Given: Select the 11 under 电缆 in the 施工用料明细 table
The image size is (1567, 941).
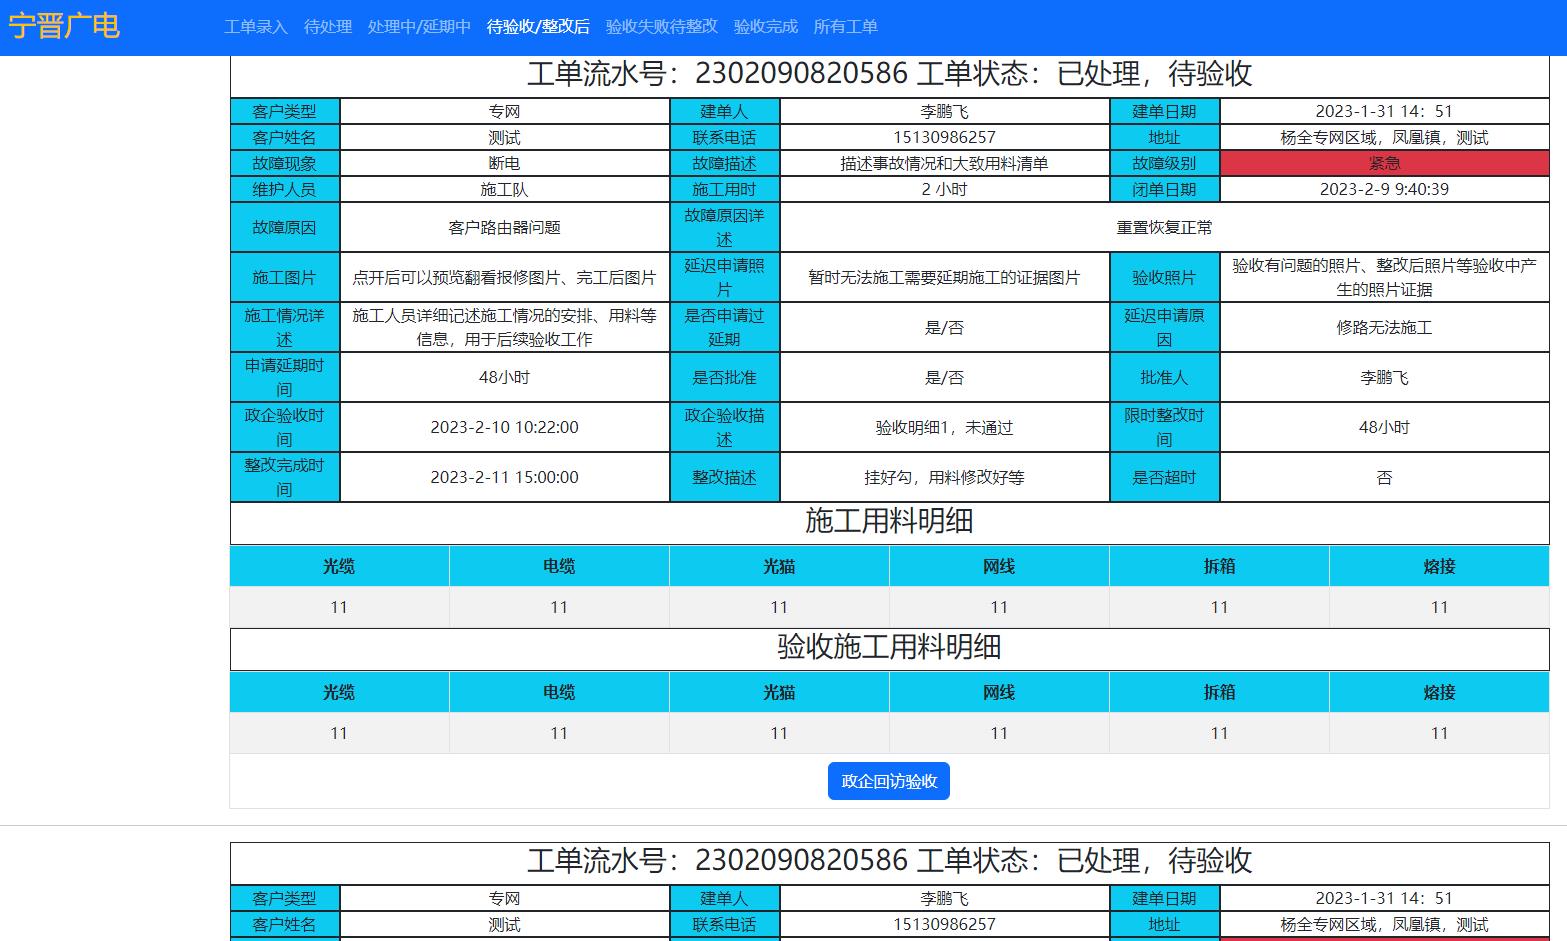Looking at the screenshot, I should [x=559, y=607].
